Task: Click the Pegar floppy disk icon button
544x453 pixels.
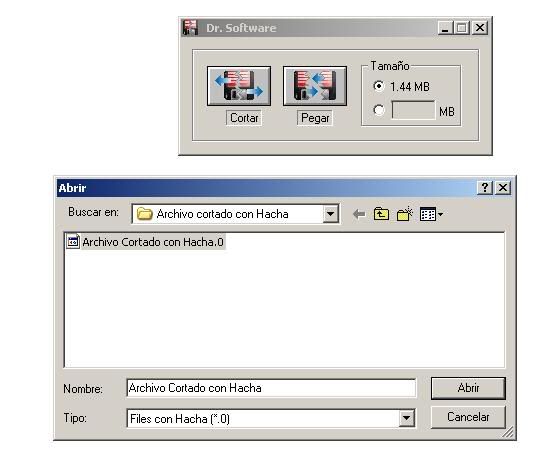Action: coord(315,86)
